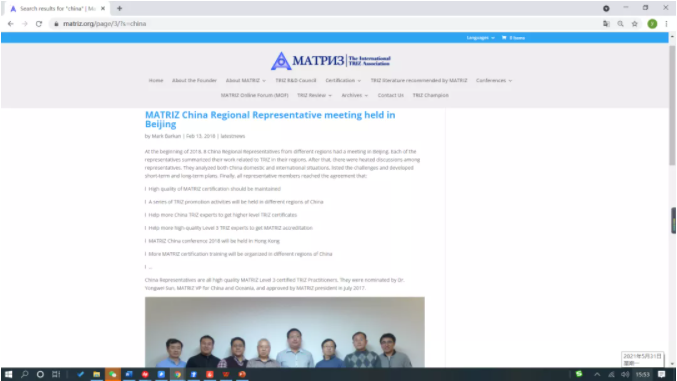Viewport: 677px width, 381px height.
Task: Click the address bar URL field
Action: pos(324,24)
